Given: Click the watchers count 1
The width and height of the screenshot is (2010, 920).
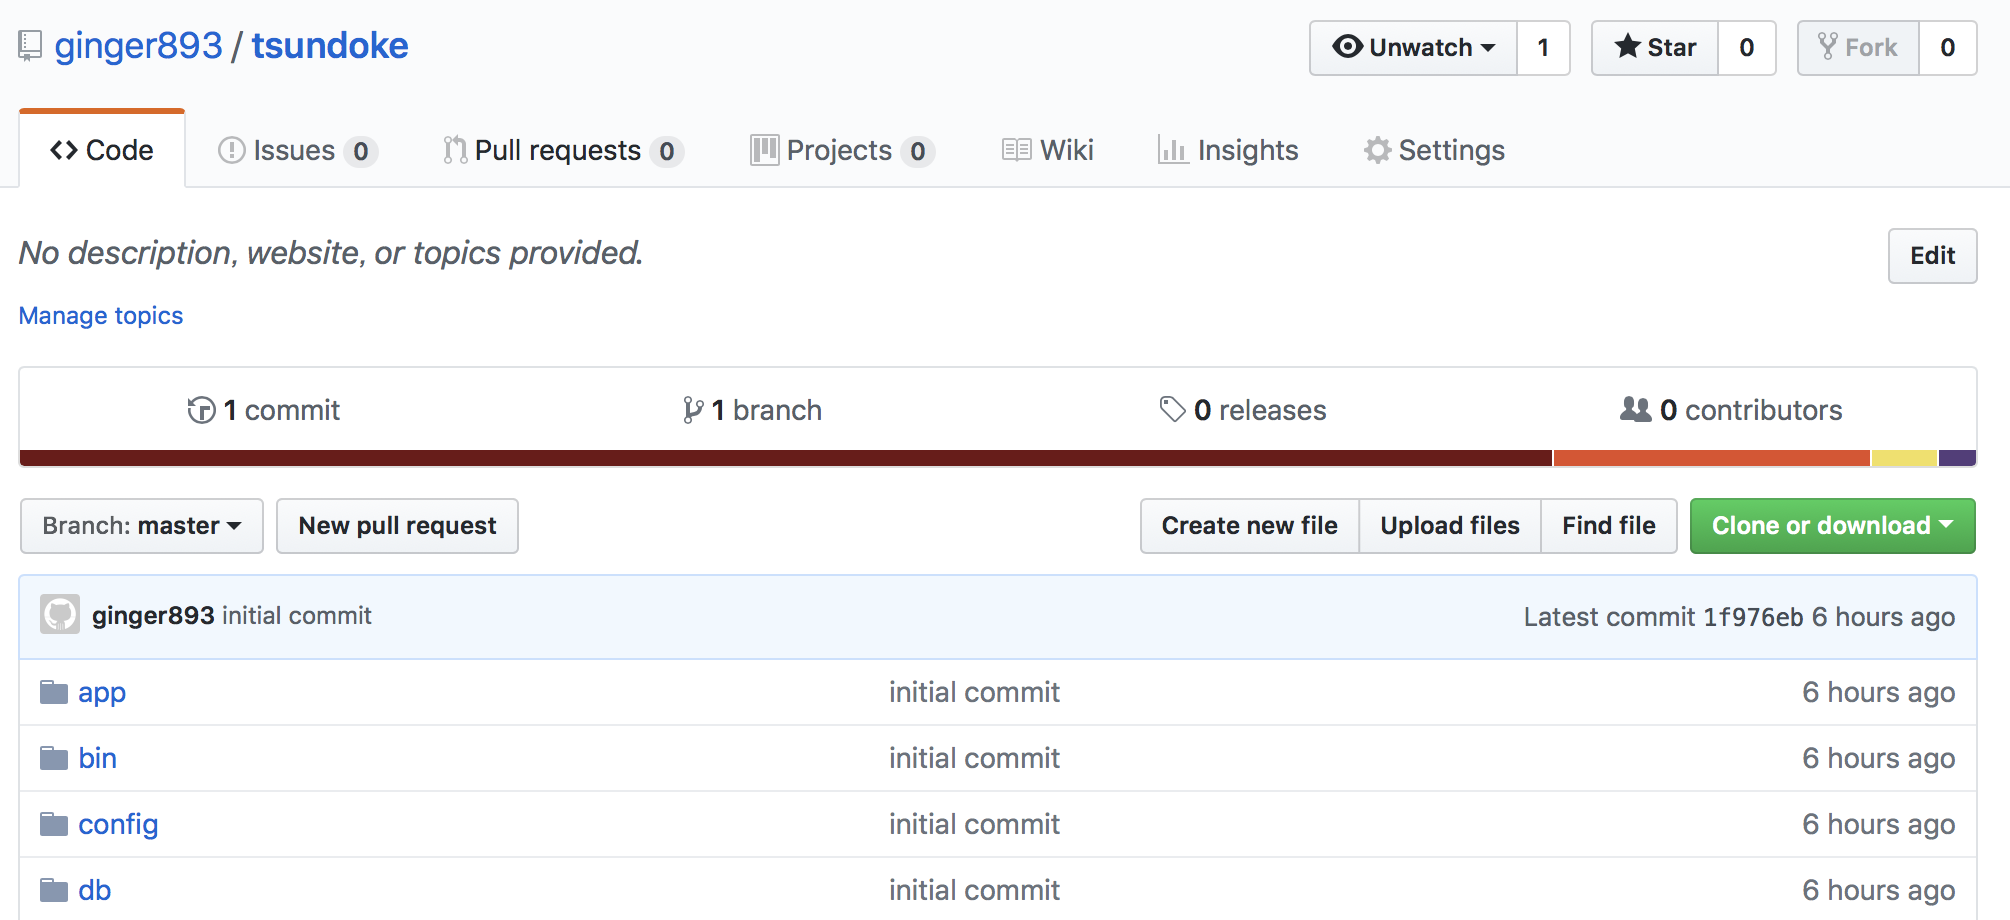Looking at the screenshot, I should click(x=1543, y=48).
